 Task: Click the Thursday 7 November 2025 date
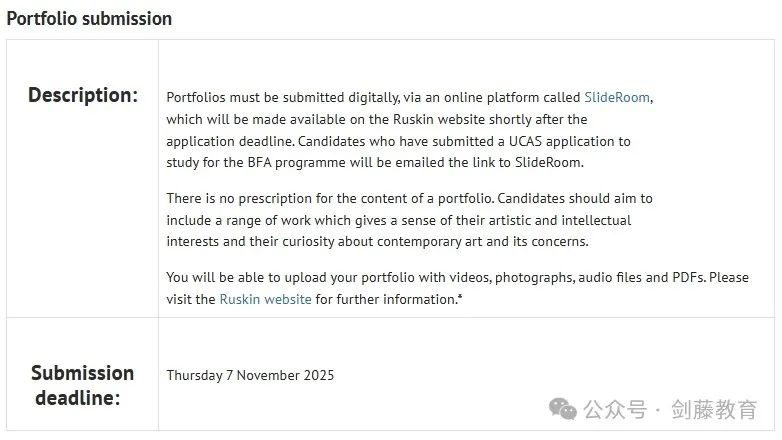click(x=250, y=375)
